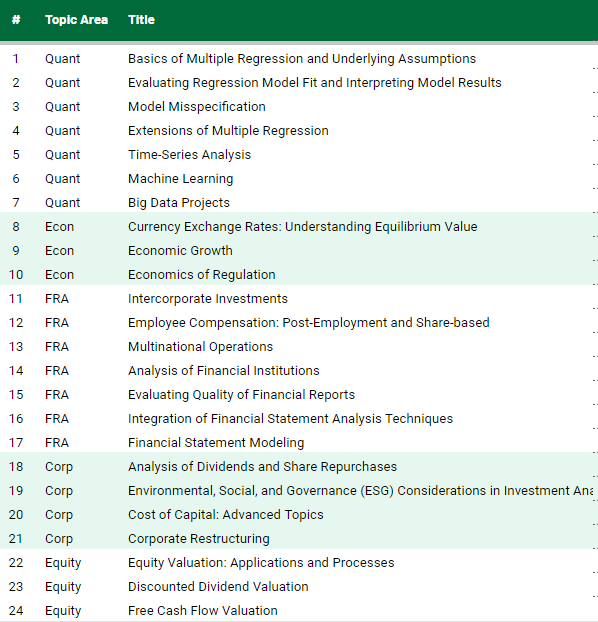Click the 'Econ' cell in row 8
Image resolution: width=598 pixels, height=622 pixels.
click(x=59, y=227)
